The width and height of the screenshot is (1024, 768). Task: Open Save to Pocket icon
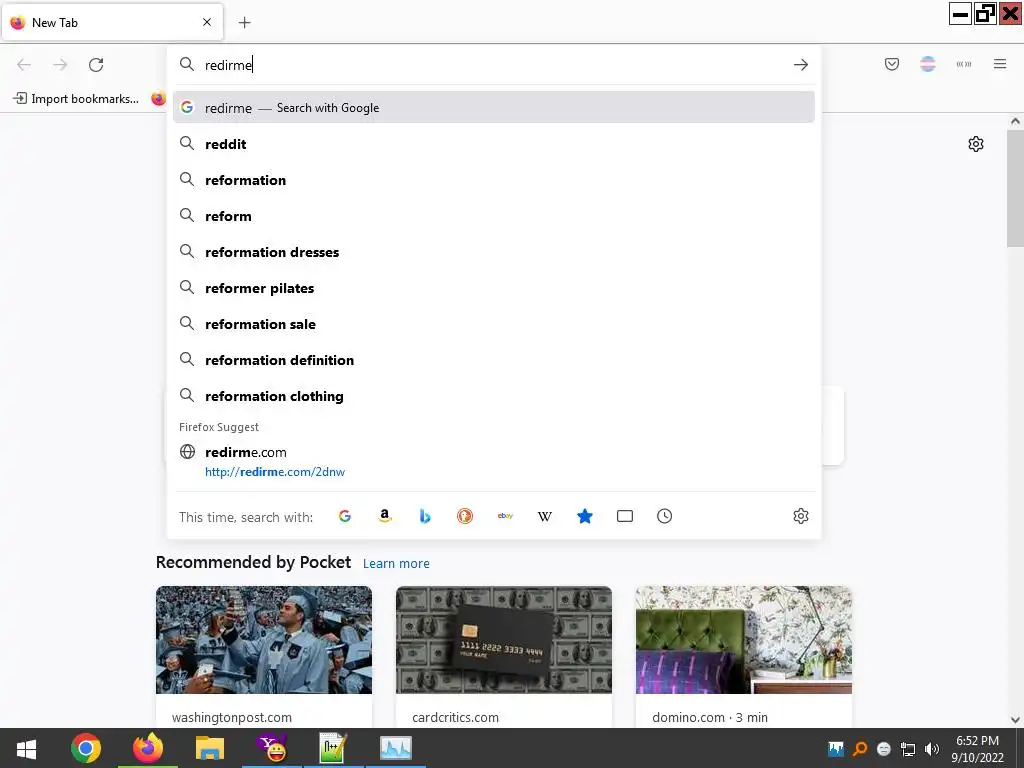pyautogui.click(x=892, y=64)
